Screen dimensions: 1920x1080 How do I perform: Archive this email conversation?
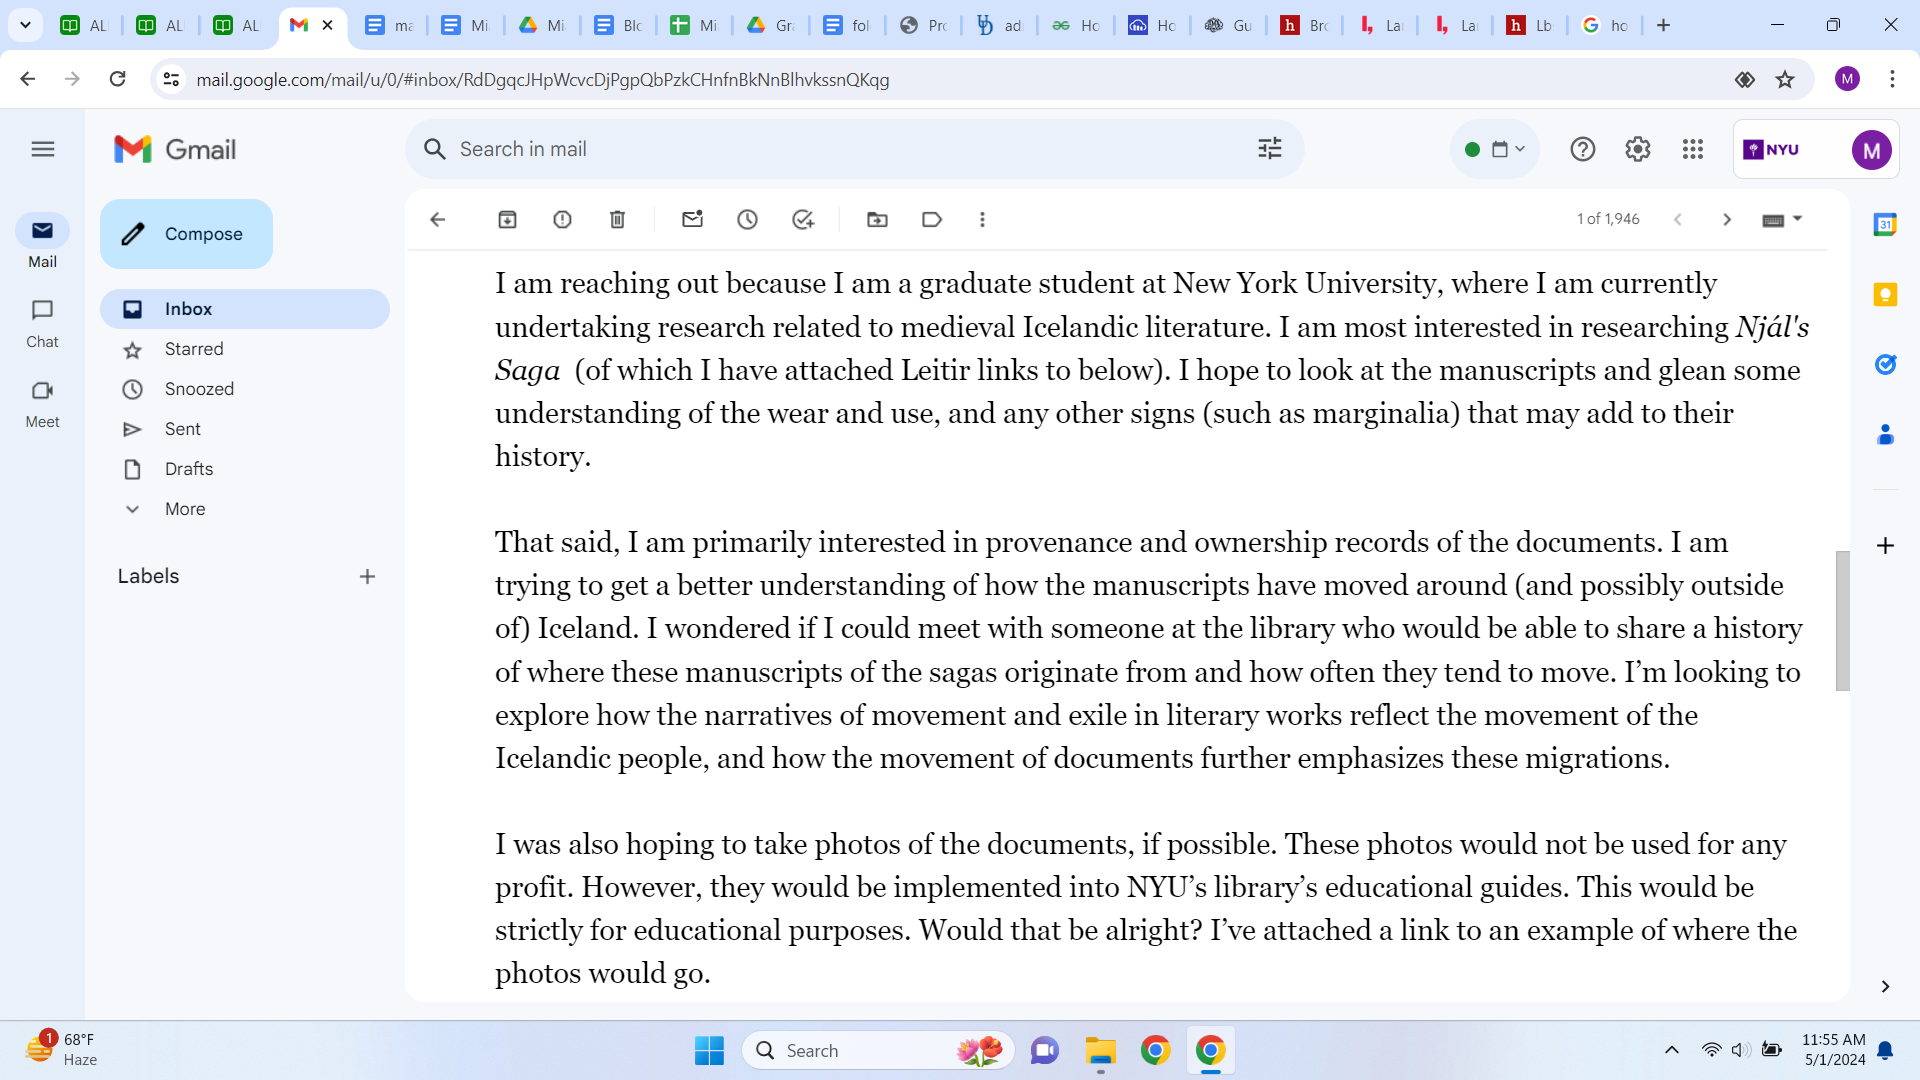[x=507, y=220]
